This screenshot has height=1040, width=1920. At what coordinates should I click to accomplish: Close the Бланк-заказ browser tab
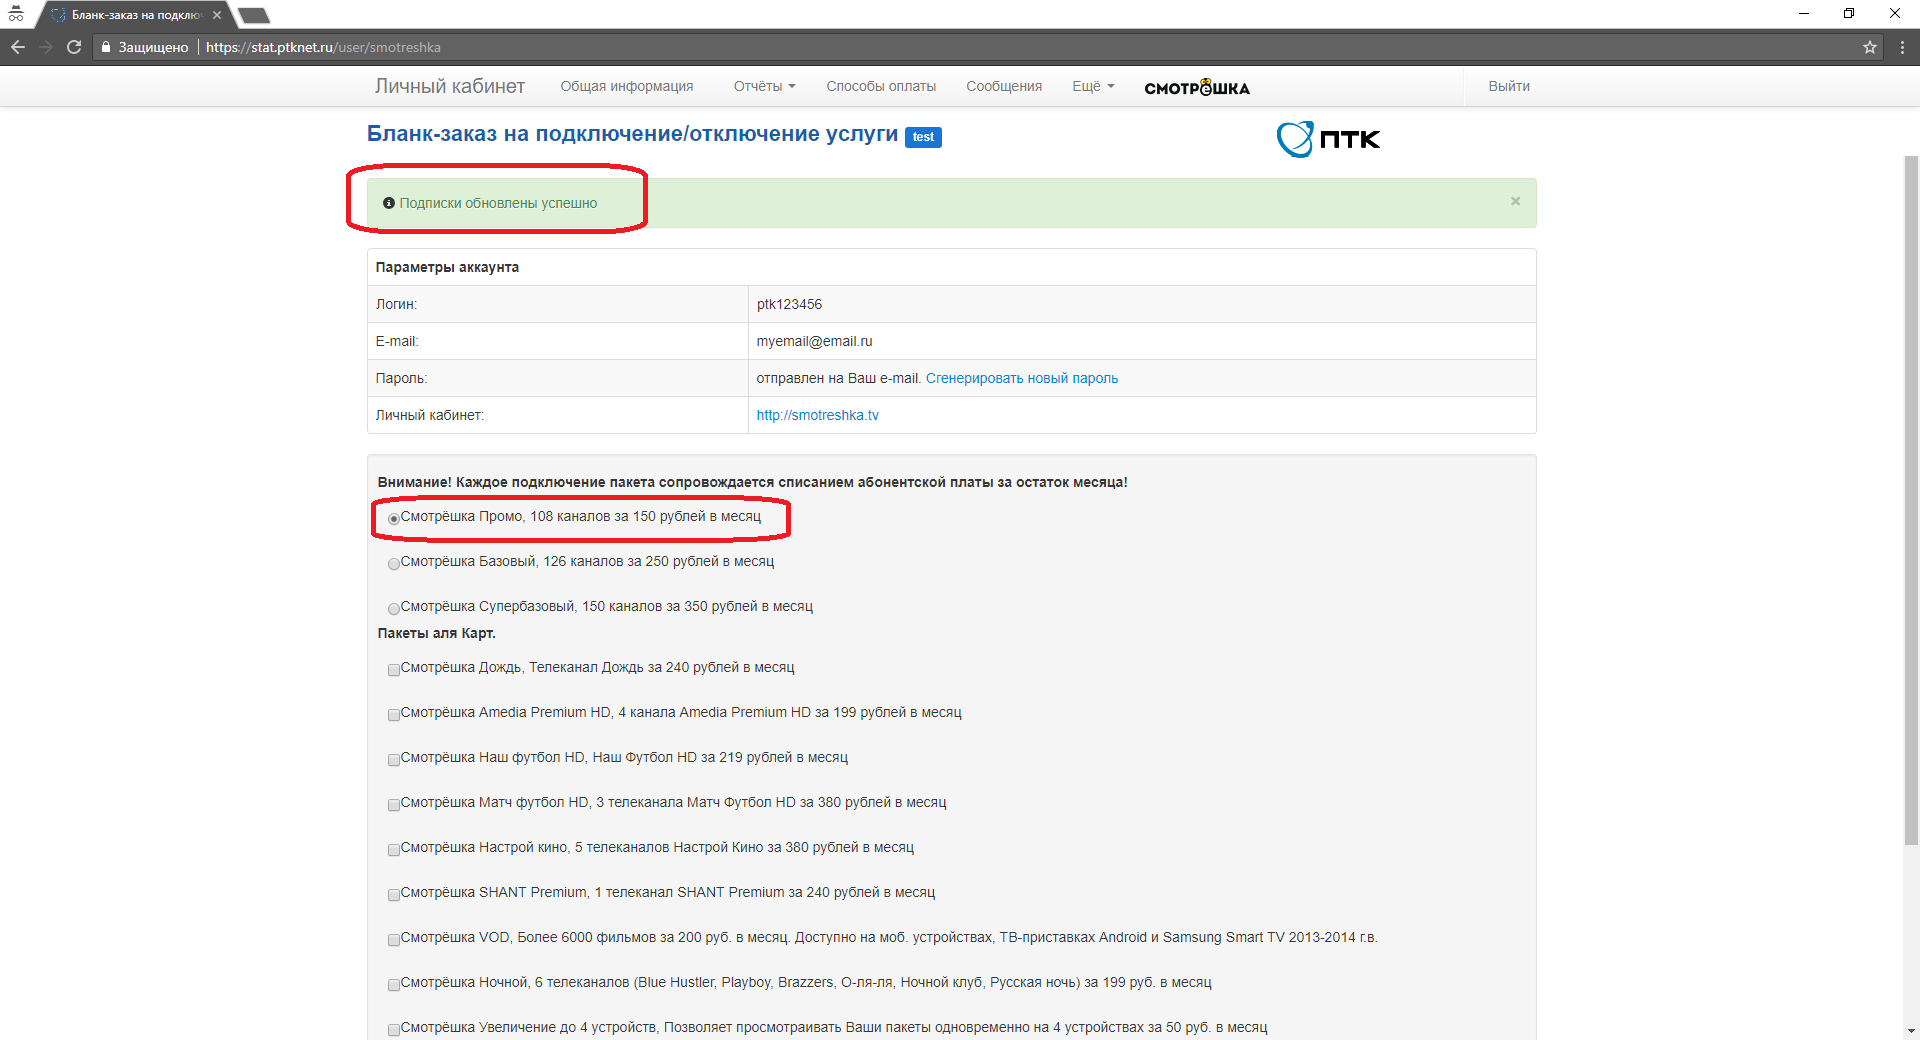pyautogui.click(x=217, y=15)
